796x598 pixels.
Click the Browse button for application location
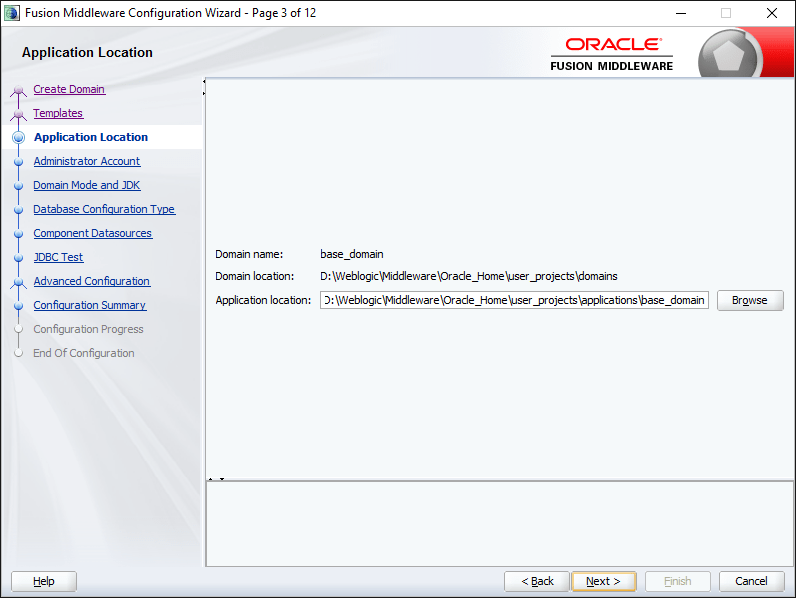[750, 300]
